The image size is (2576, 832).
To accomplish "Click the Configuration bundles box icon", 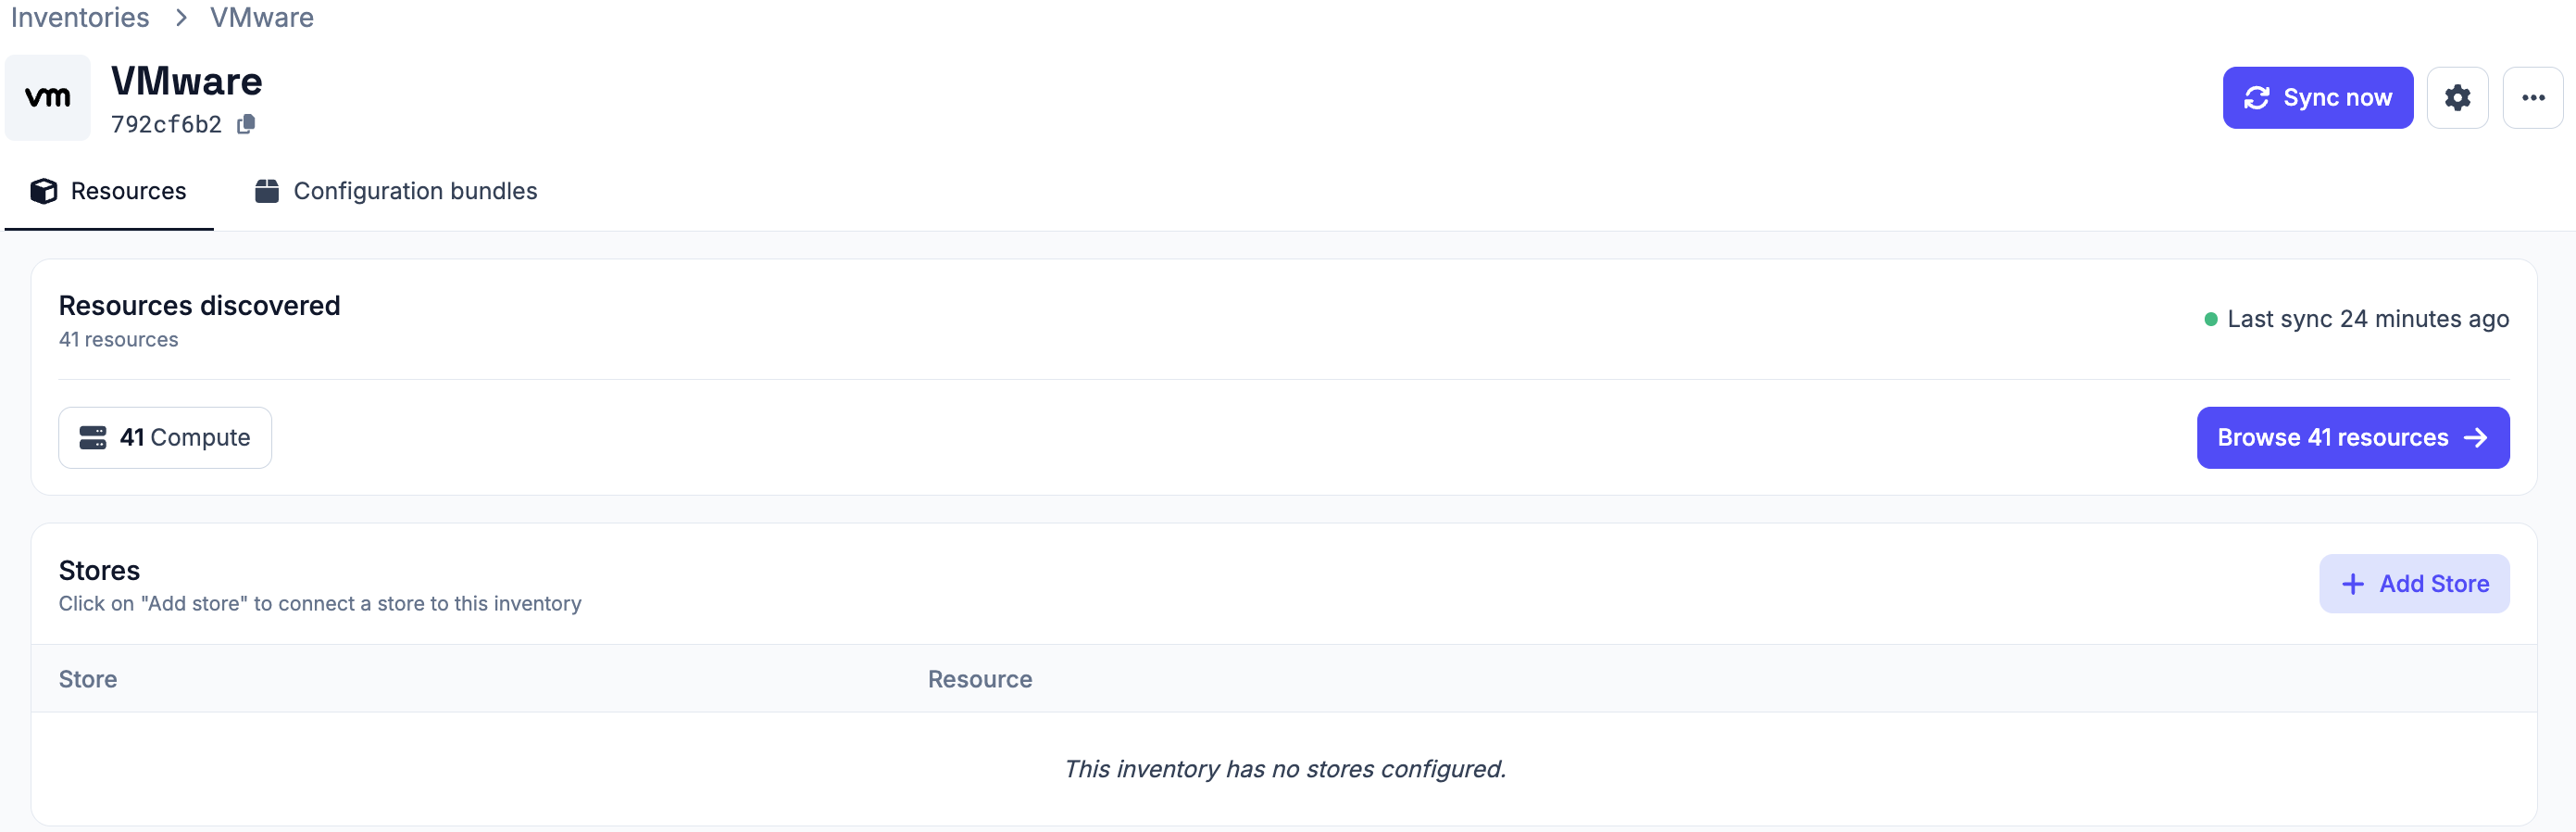I will [267, 191].
